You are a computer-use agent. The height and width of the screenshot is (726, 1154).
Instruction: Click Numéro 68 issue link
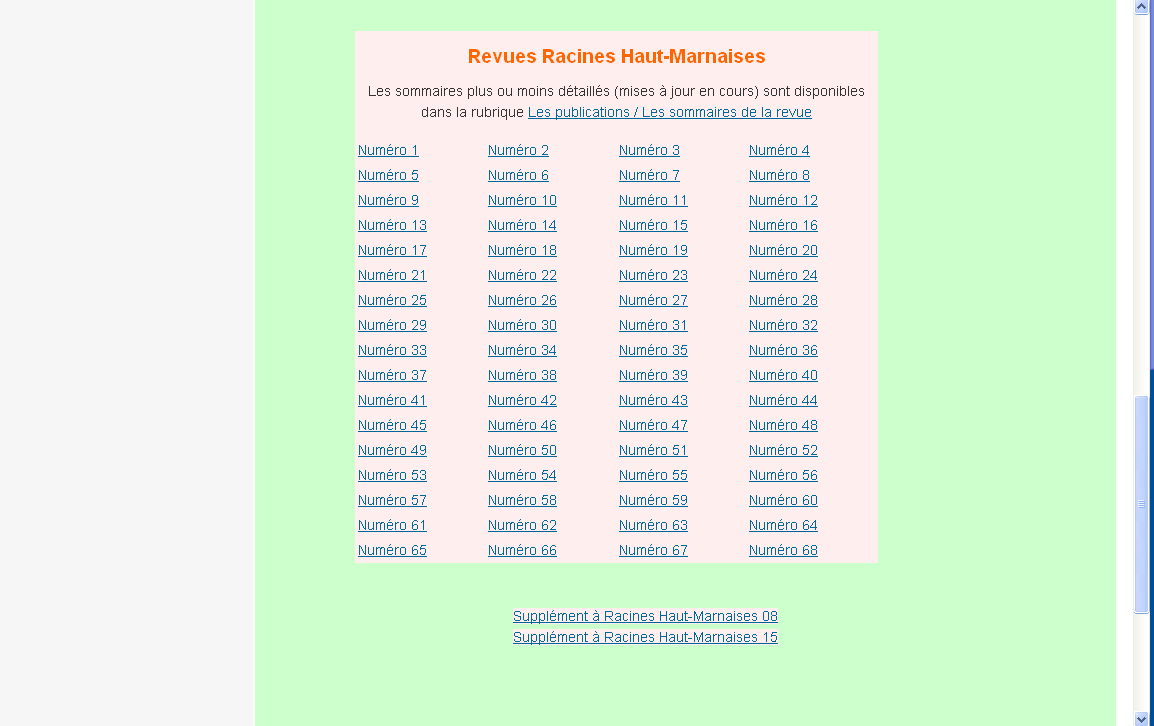coord(783,550)
